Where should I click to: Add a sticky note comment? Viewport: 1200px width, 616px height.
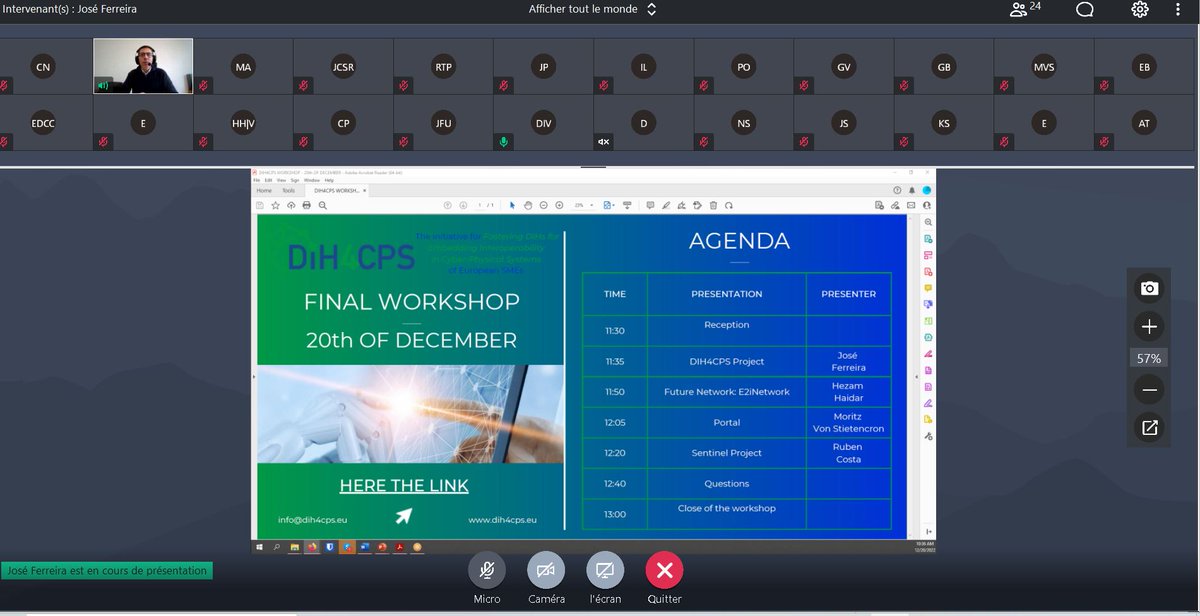coord(650,204)
